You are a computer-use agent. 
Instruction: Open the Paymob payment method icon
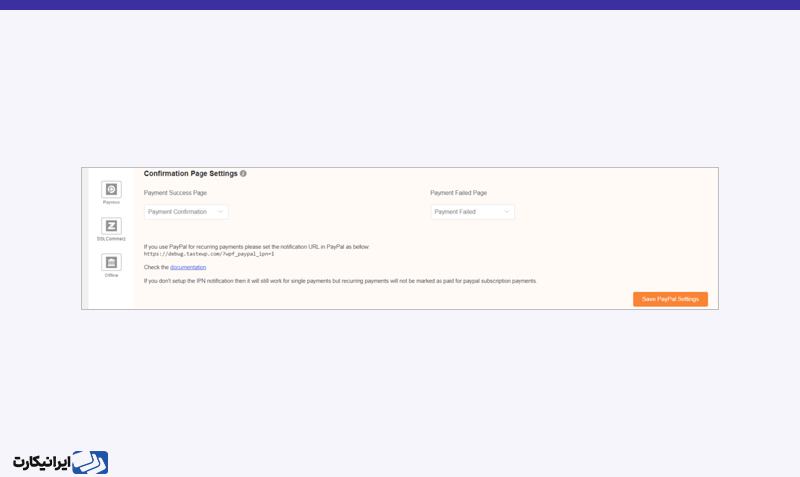click(111, 189)
